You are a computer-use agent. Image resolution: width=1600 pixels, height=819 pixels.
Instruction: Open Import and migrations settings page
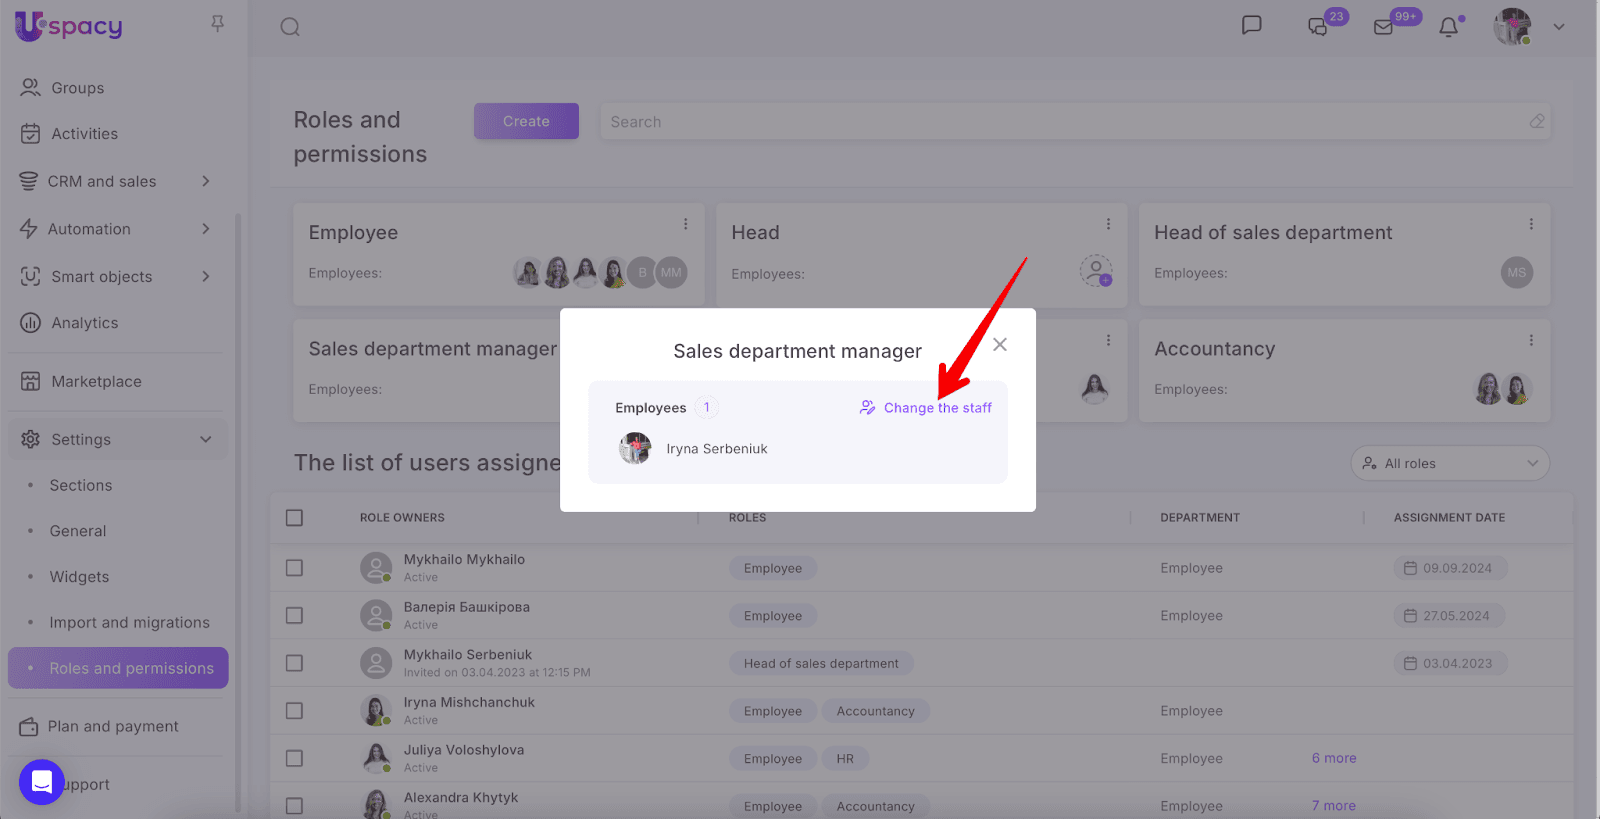[x=130, y=622]
